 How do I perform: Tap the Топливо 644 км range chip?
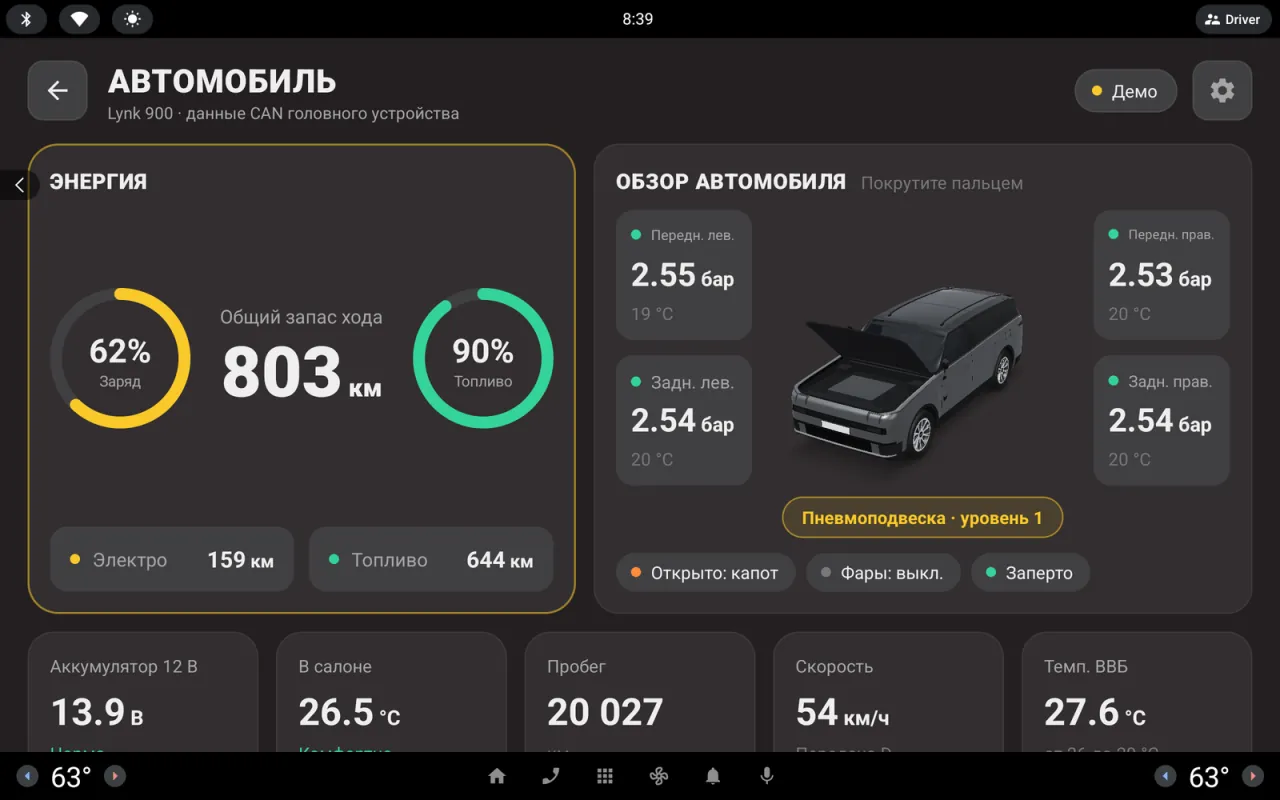(431, 560)
